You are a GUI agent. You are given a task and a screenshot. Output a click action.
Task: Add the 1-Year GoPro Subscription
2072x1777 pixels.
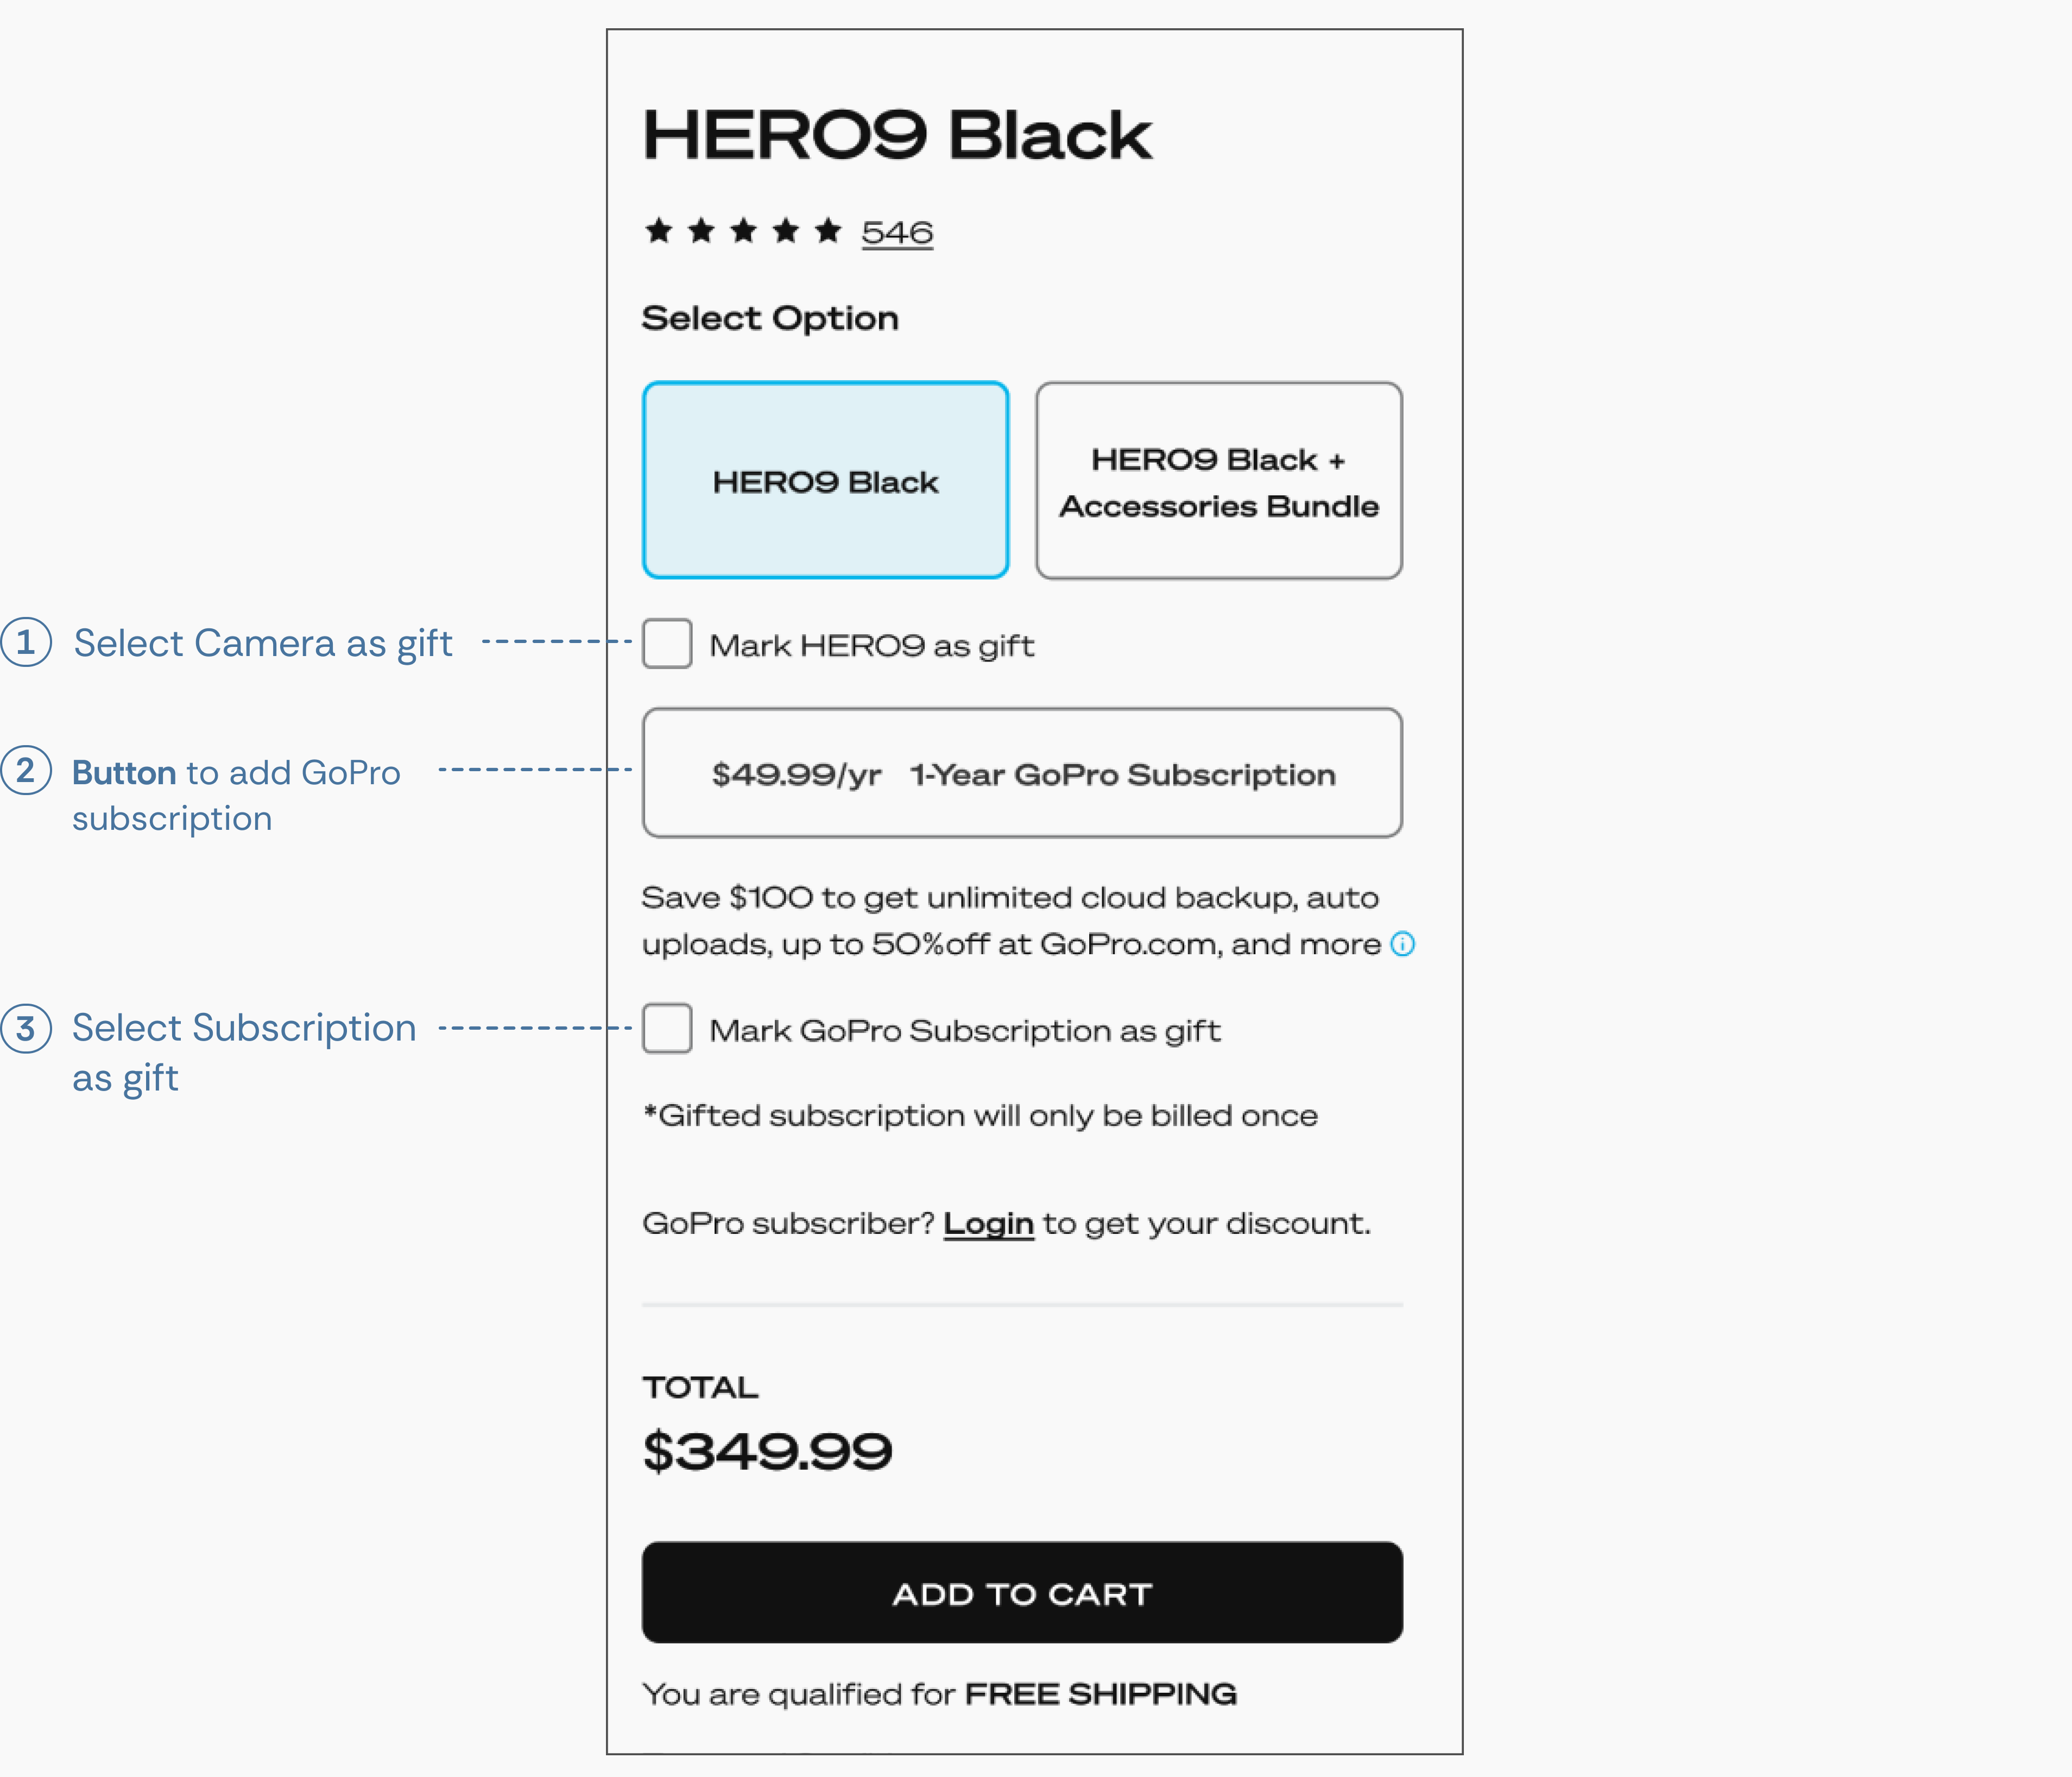tap(1022, 773)
